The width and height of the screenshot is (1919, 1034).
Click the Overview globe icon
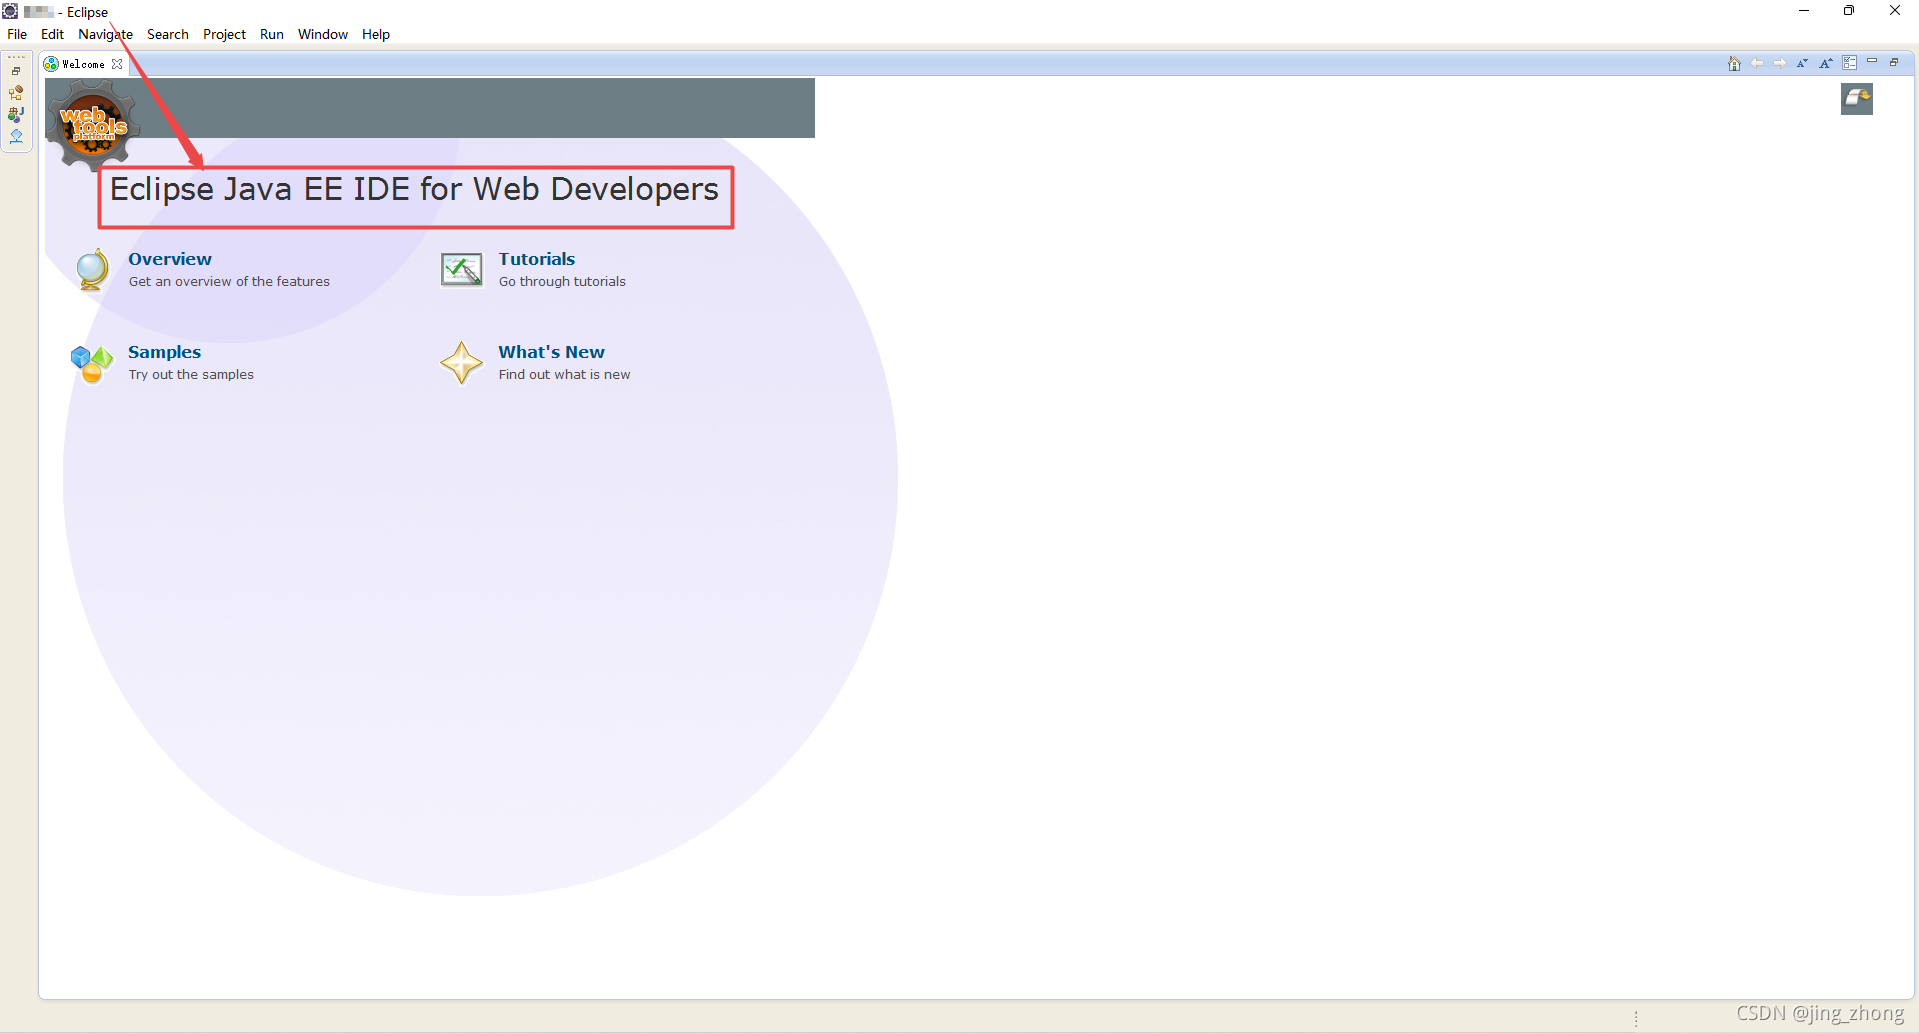[x=92, y=270]
